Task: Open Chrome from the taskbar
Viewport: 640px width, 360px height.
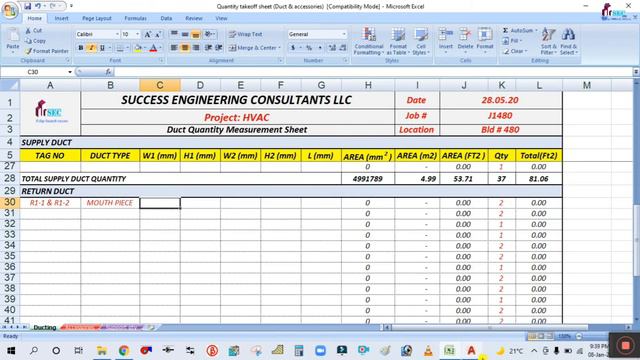Action: pos(124,351)
